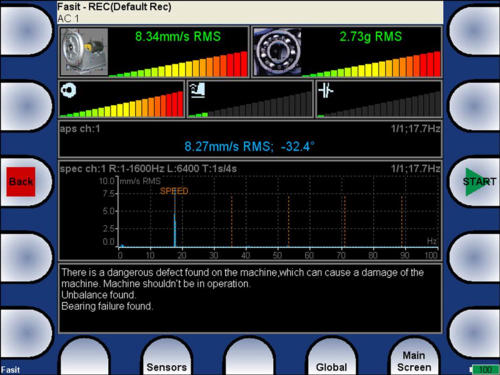500x375 pixels.
Task: Go to Main Screen
Action: (x=414, y=361)
